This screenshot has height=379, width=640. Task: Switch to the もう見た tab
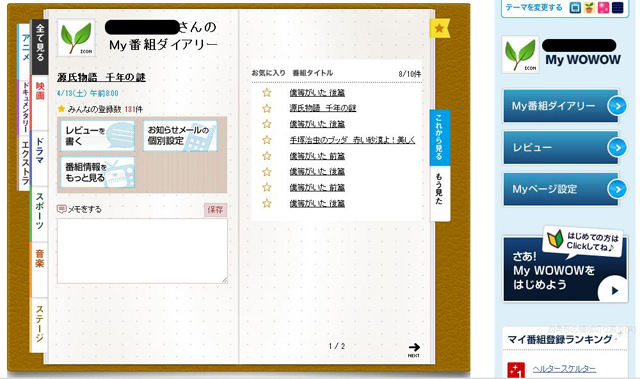point(439,188)
